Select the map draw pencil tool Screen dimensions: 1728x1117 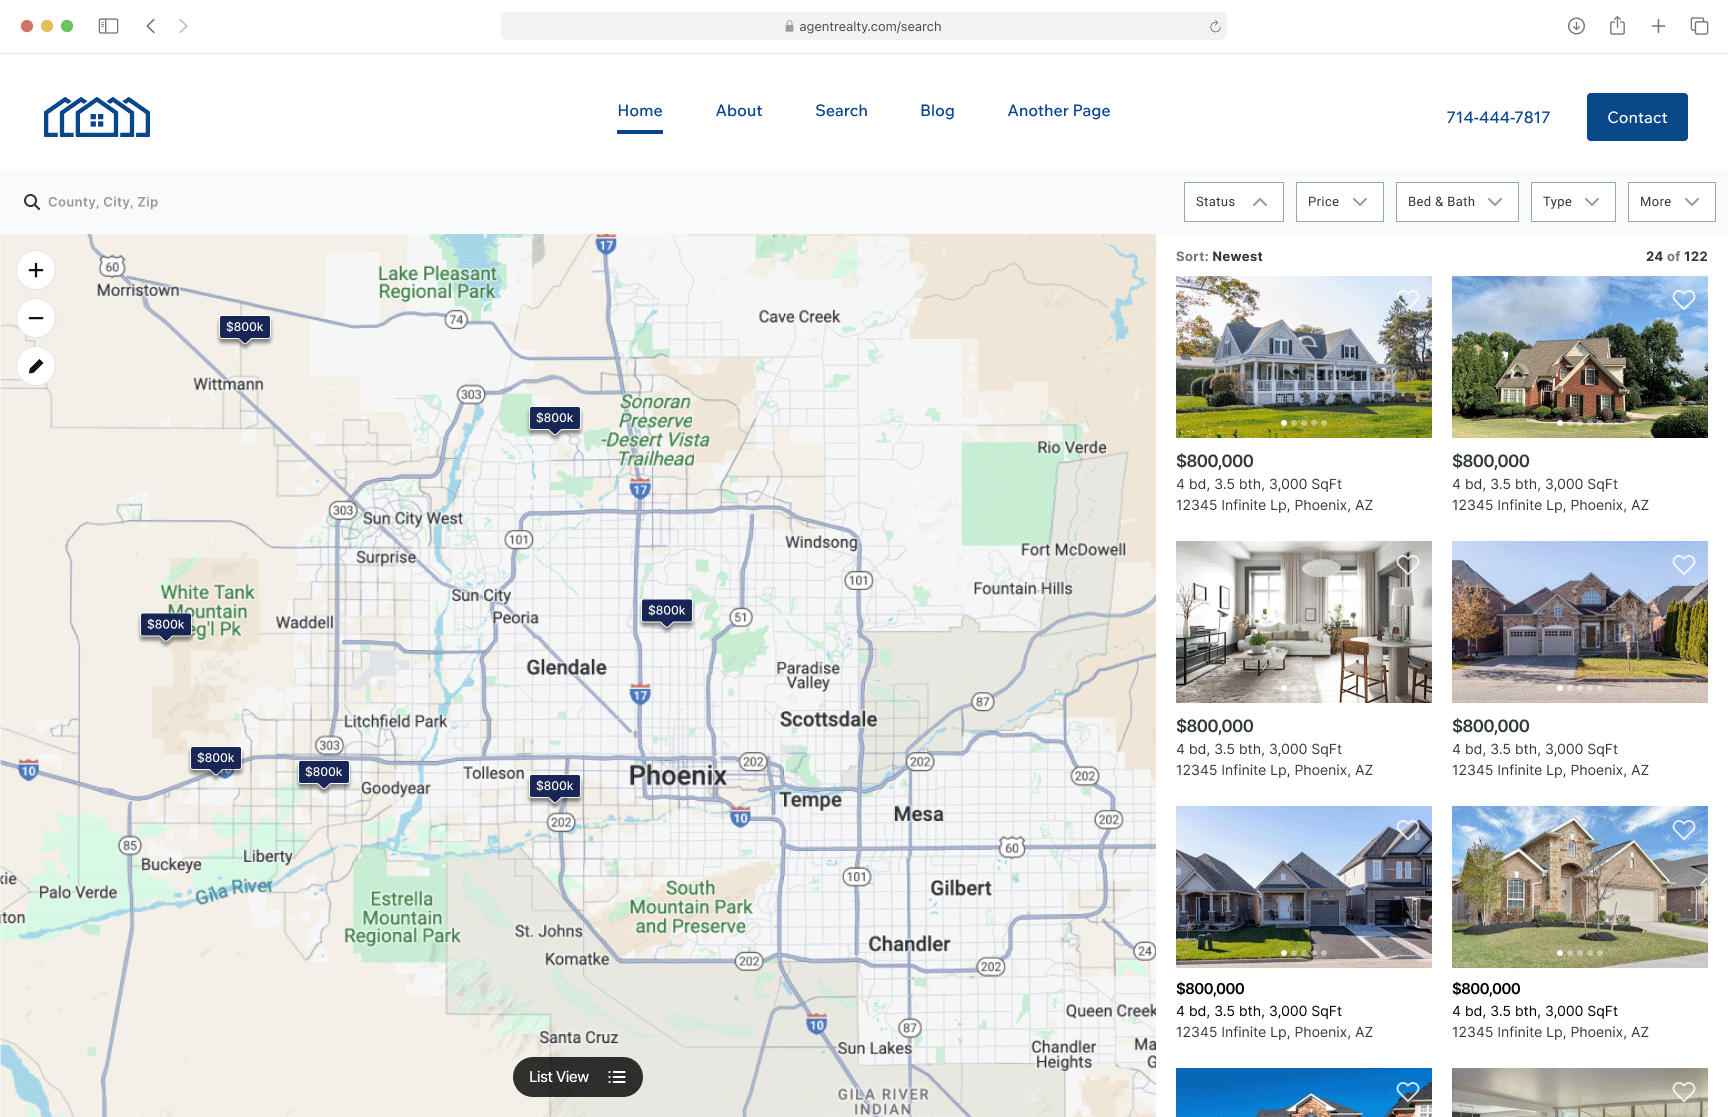[x=35, y=366]
